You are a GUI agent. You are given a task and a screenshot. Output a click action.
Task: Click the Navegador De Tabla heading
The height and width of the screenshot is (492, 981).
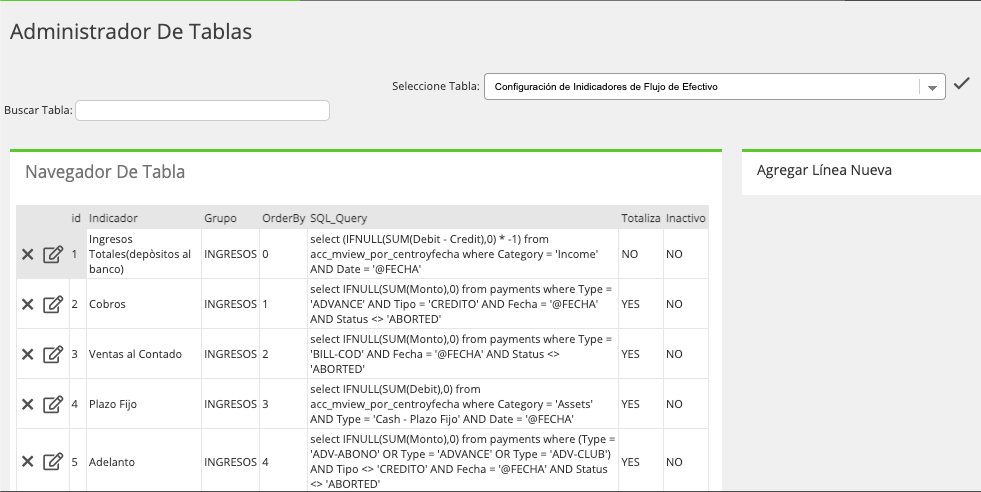coord(105,172)
